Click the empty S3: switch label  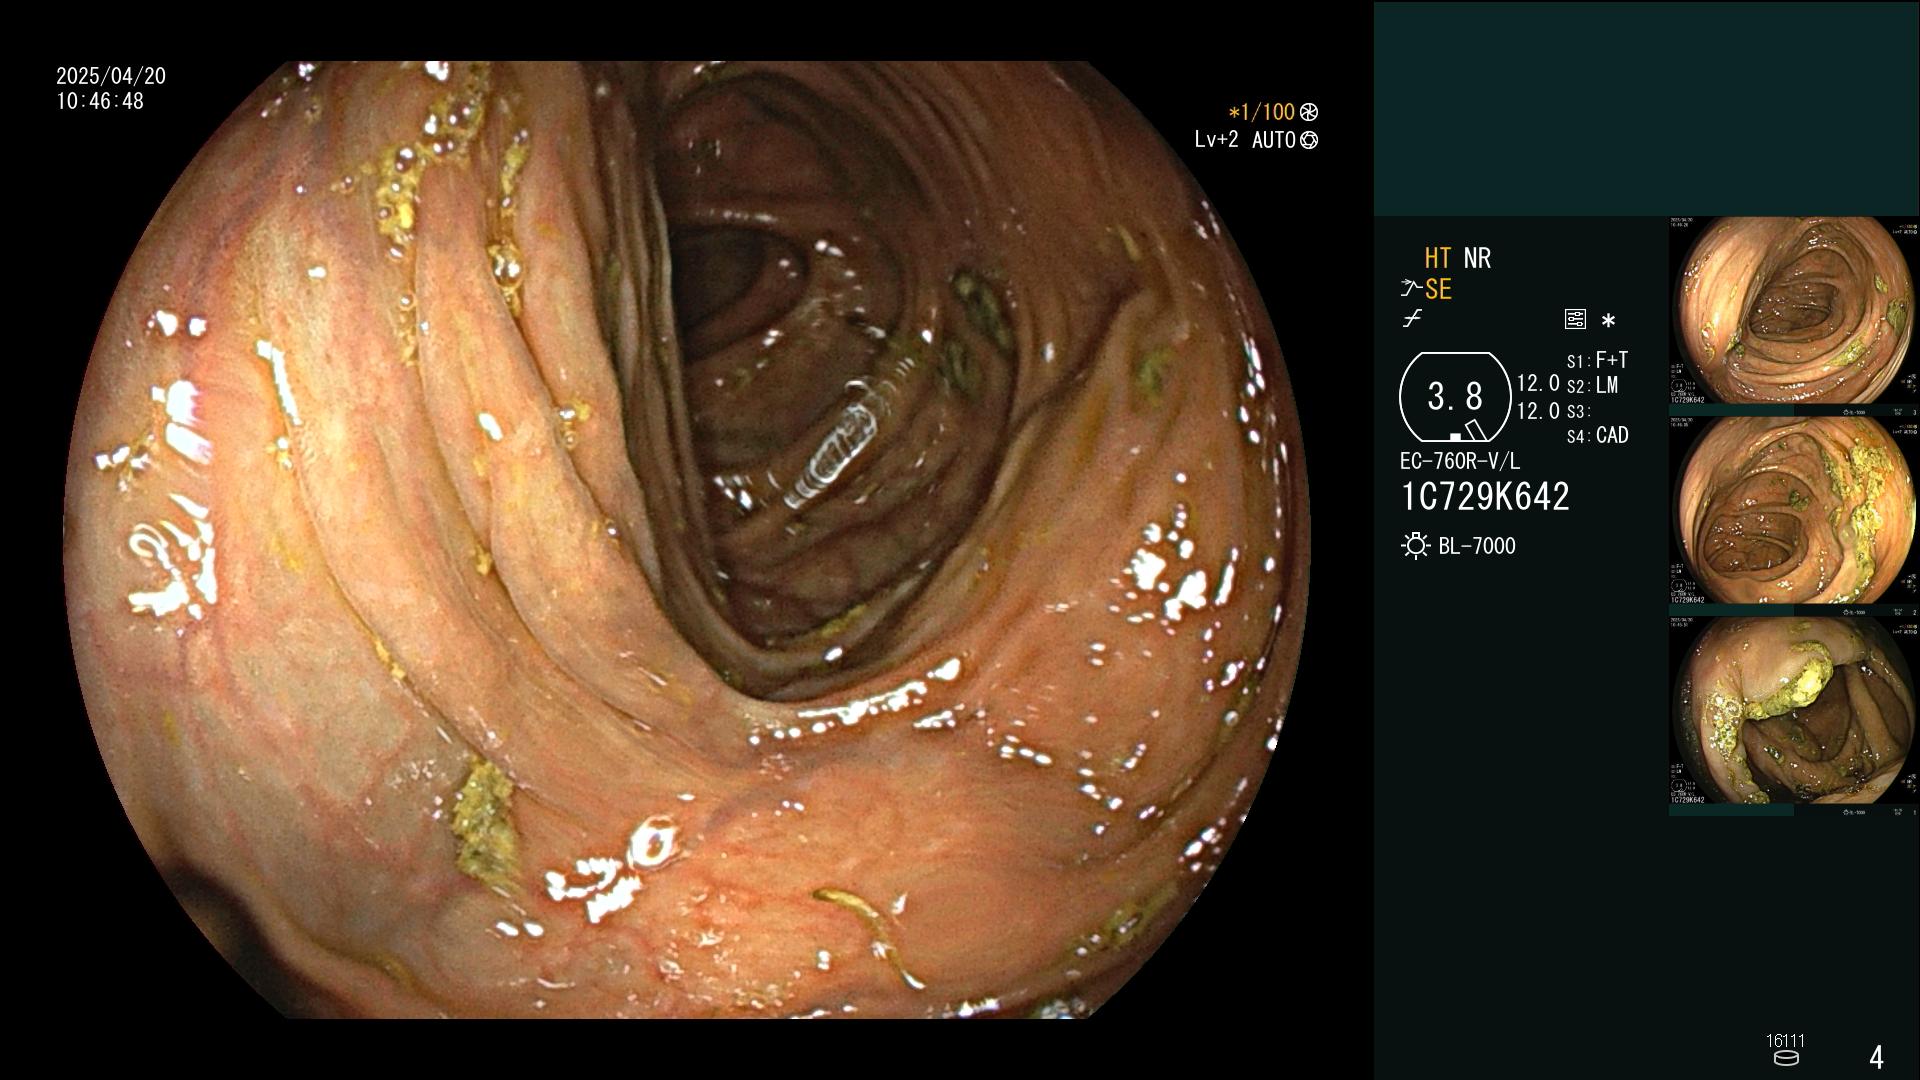click(x=1578, y=412)
